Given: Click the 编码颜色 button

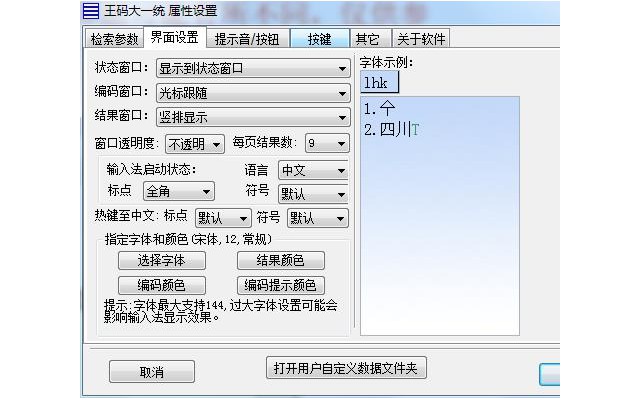Looking at the screenshot, I should [162, 285].
